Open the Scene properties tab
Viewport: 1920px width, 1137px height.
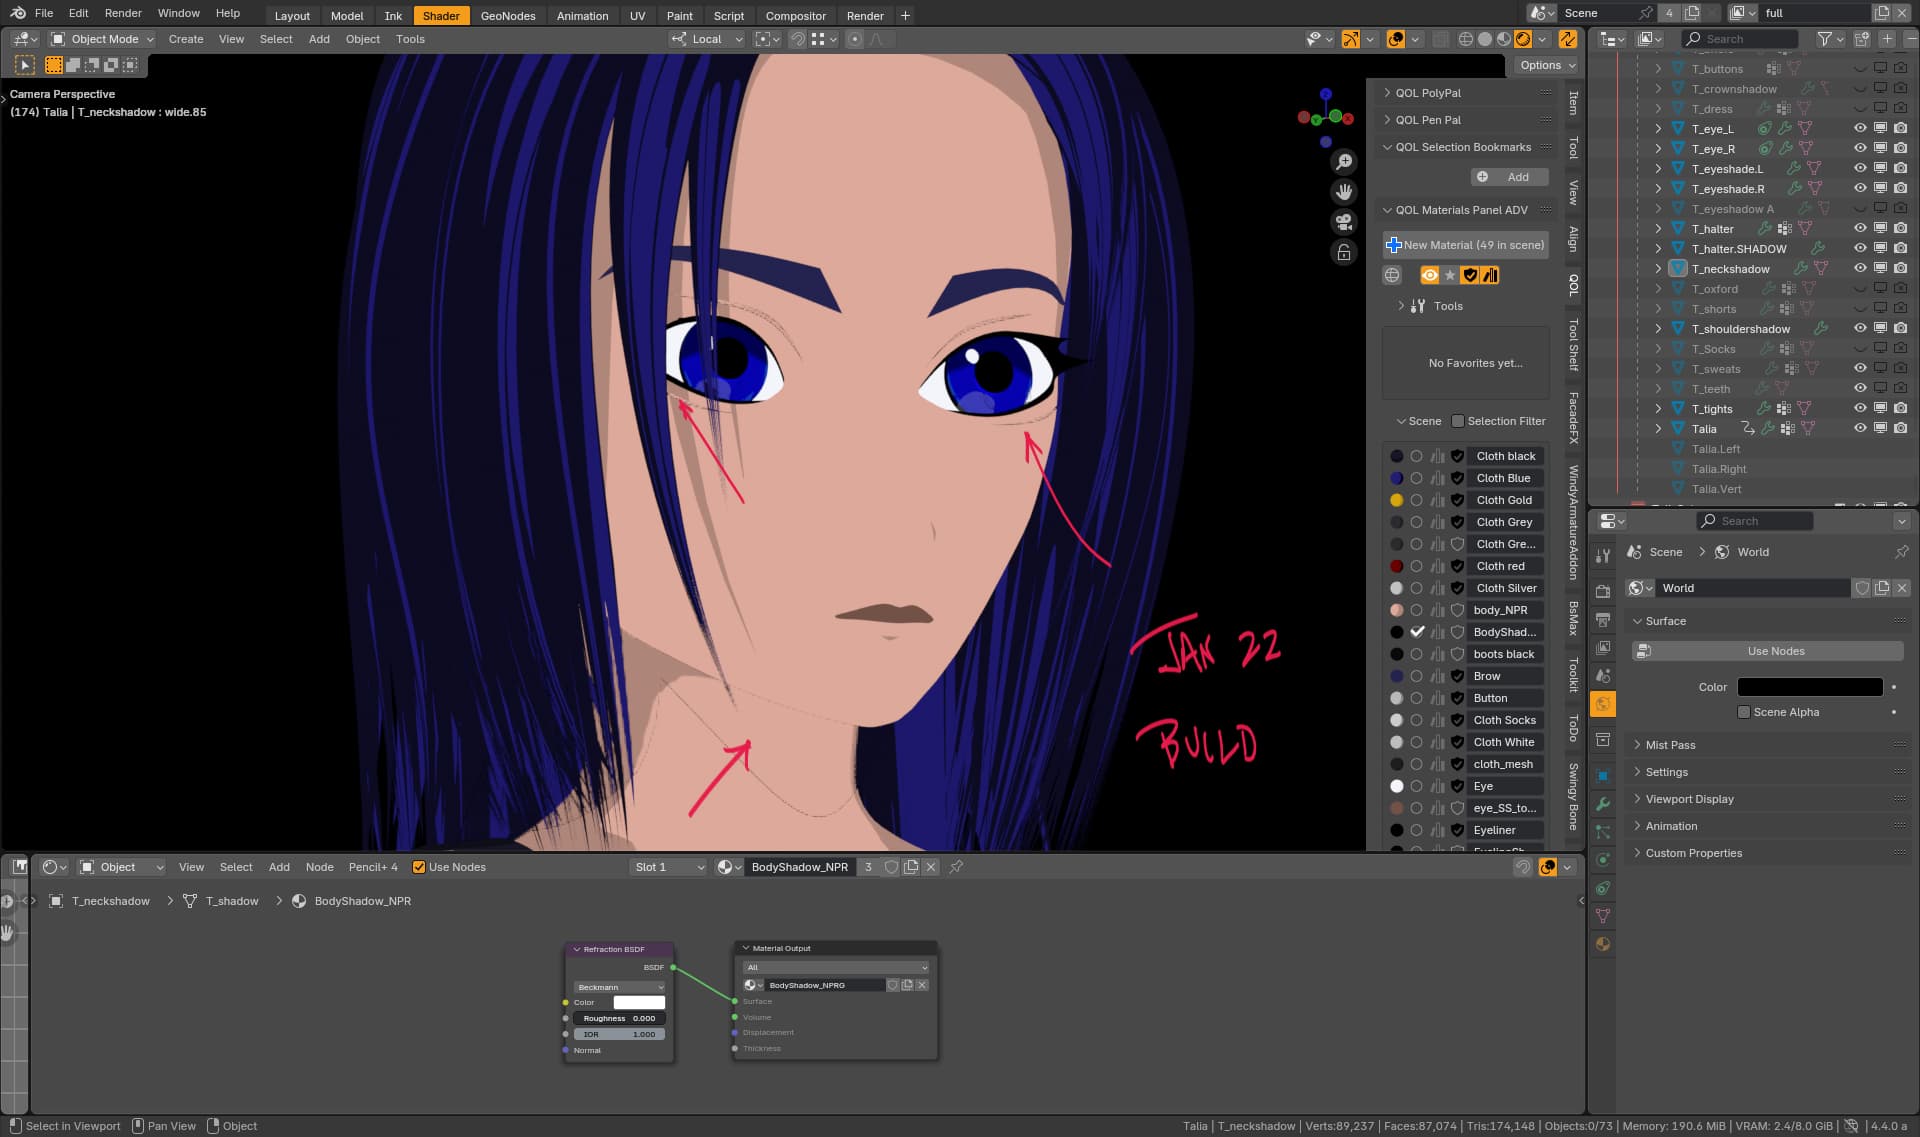pos(1603,676)
